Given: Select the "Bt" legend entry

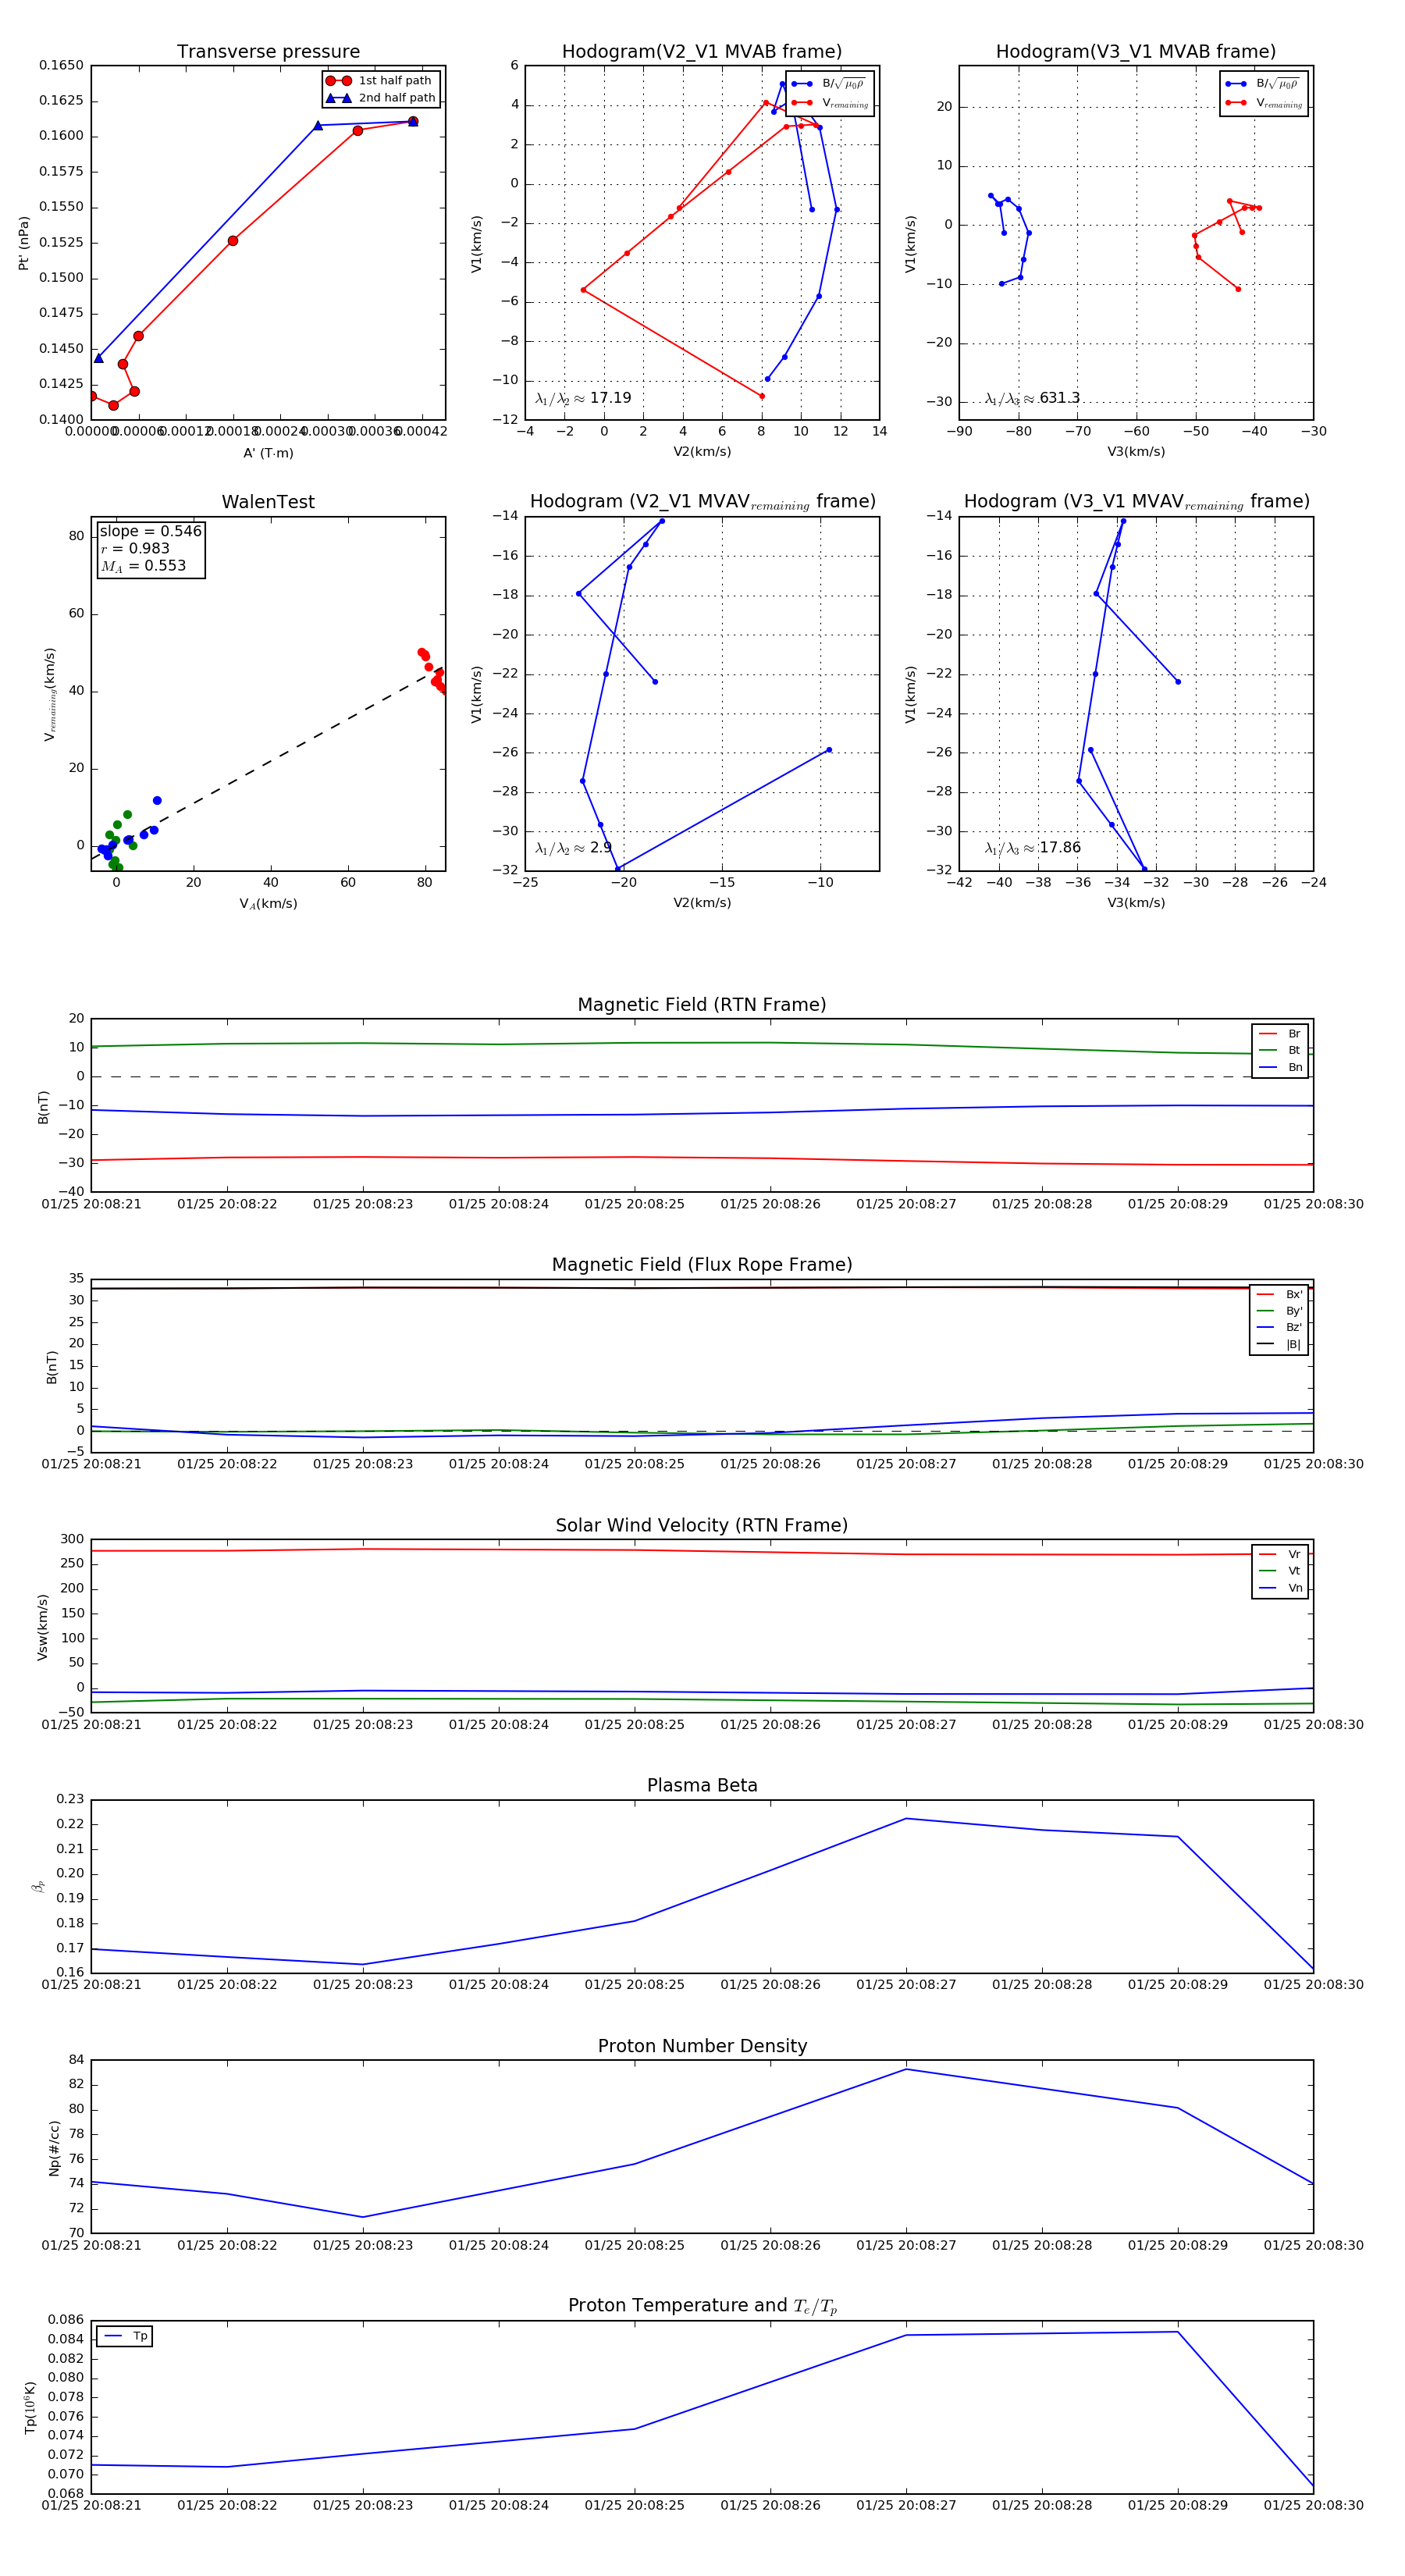Looking at the screenshot, I should point(1280,1050).
